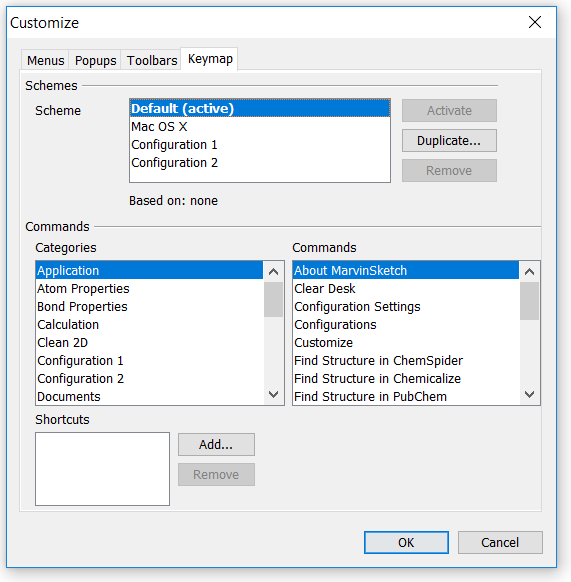Confirm the dialog with OK

pos(406,542)
